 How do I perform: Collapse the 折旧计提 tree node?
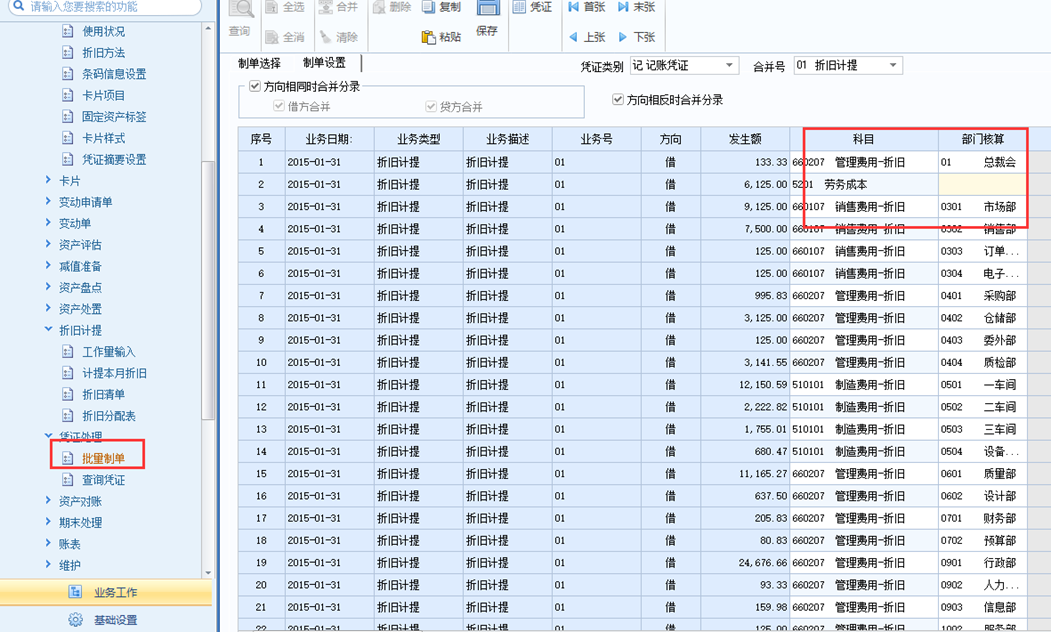[x=49, y=330]
